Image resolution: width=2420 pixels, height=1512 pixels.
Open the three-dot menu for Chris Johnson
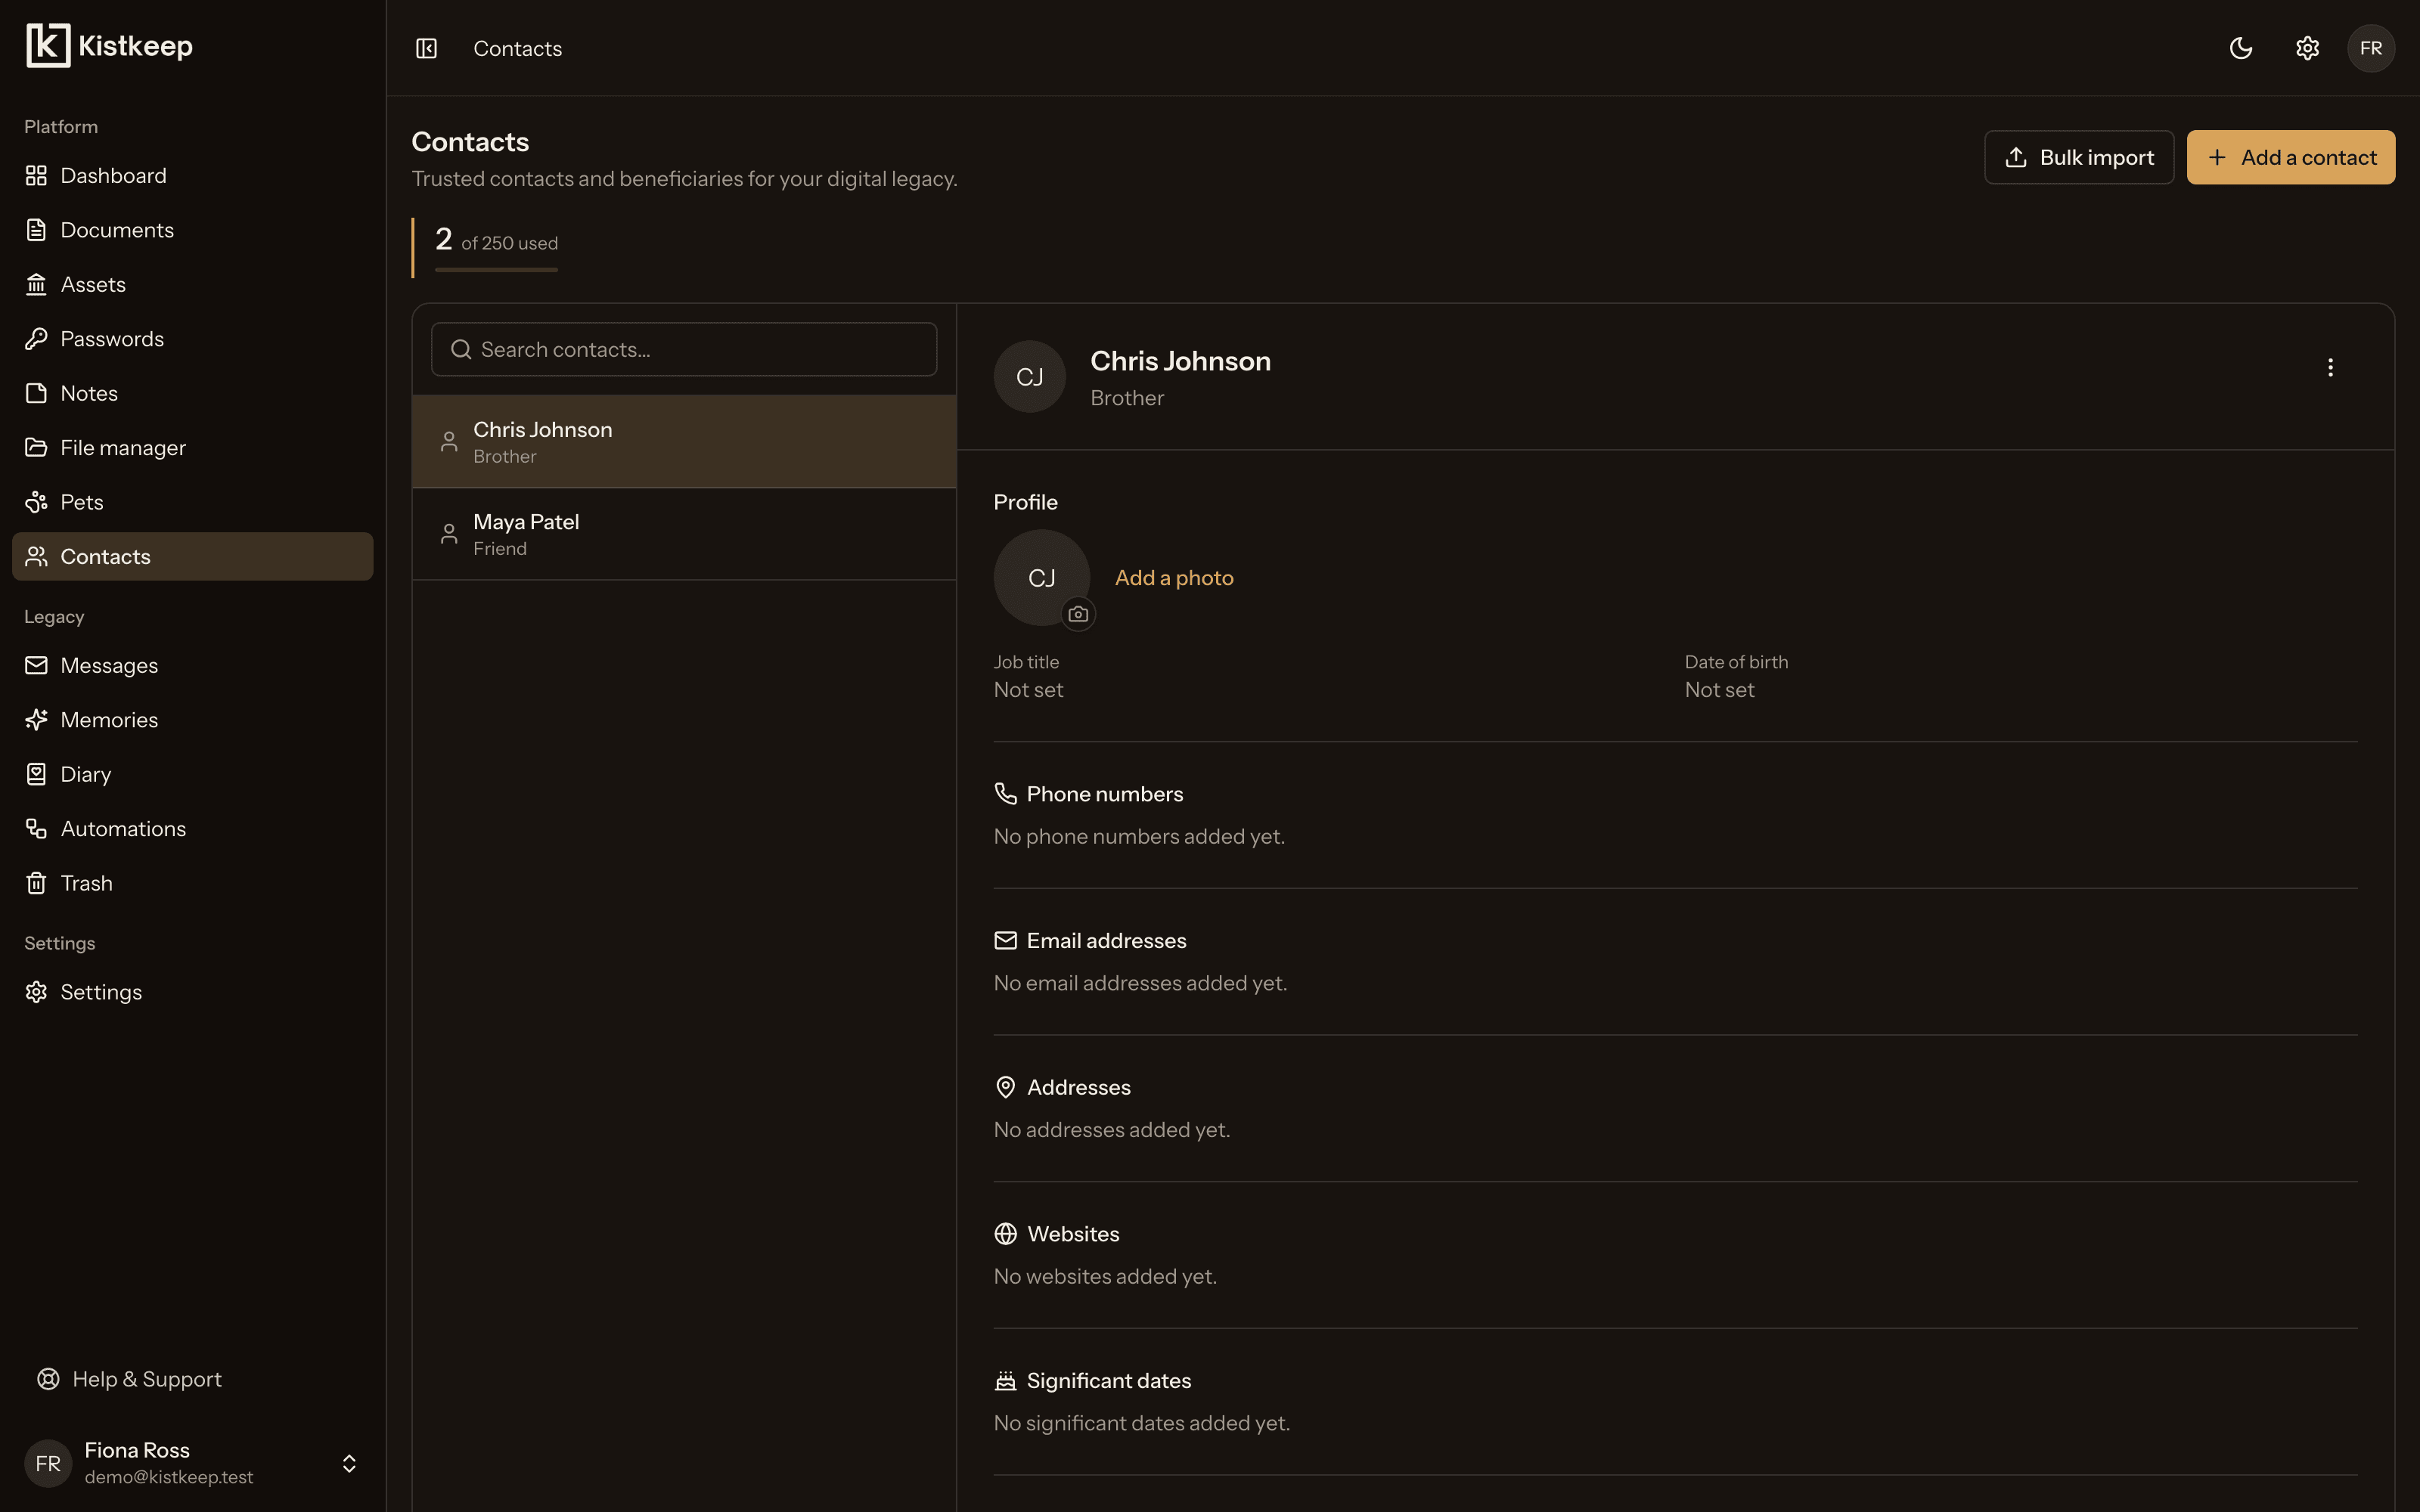point(2330,367)
